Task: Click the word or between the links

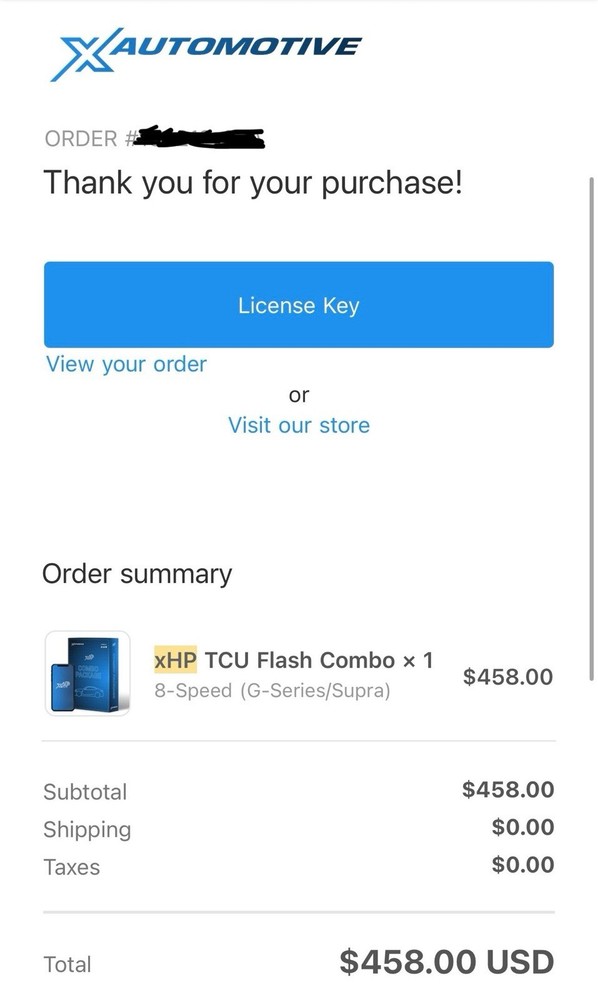Action: (299, 394)
